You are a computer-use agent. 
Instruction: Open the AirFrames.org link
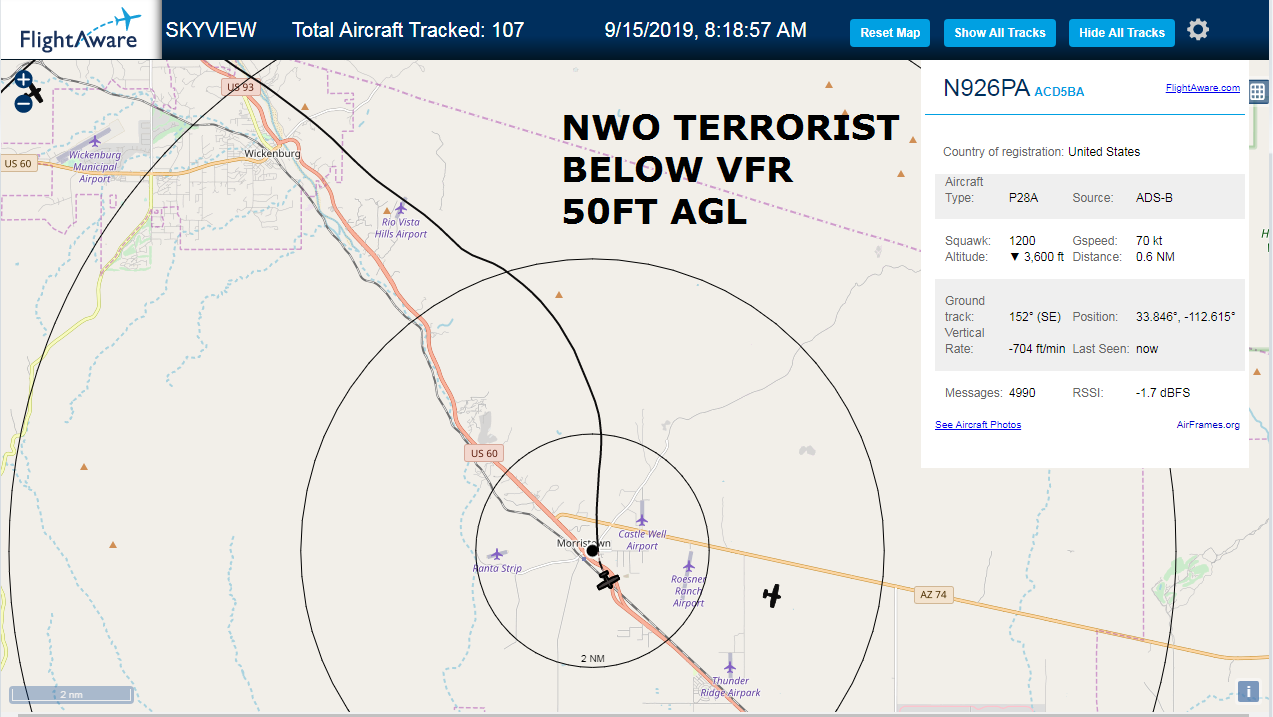click(x=1208, y=425)
